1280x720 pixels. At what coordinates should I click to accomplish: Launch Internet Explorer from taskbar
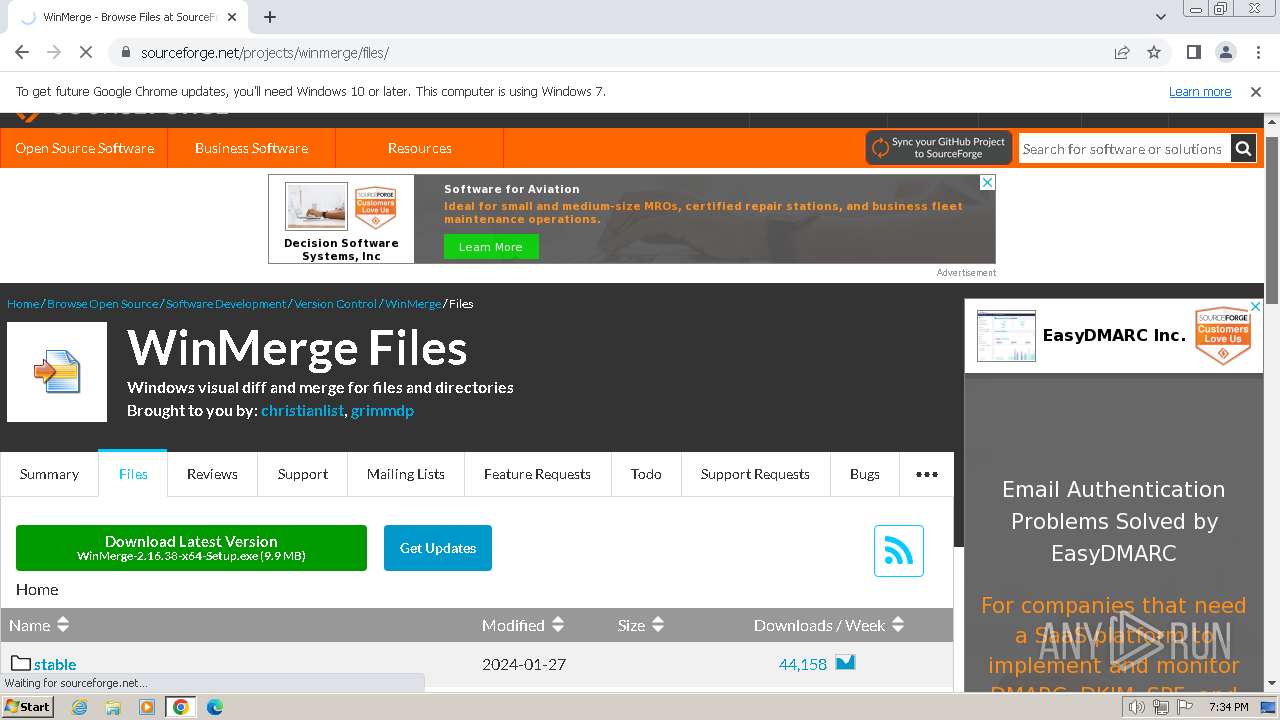80,707
